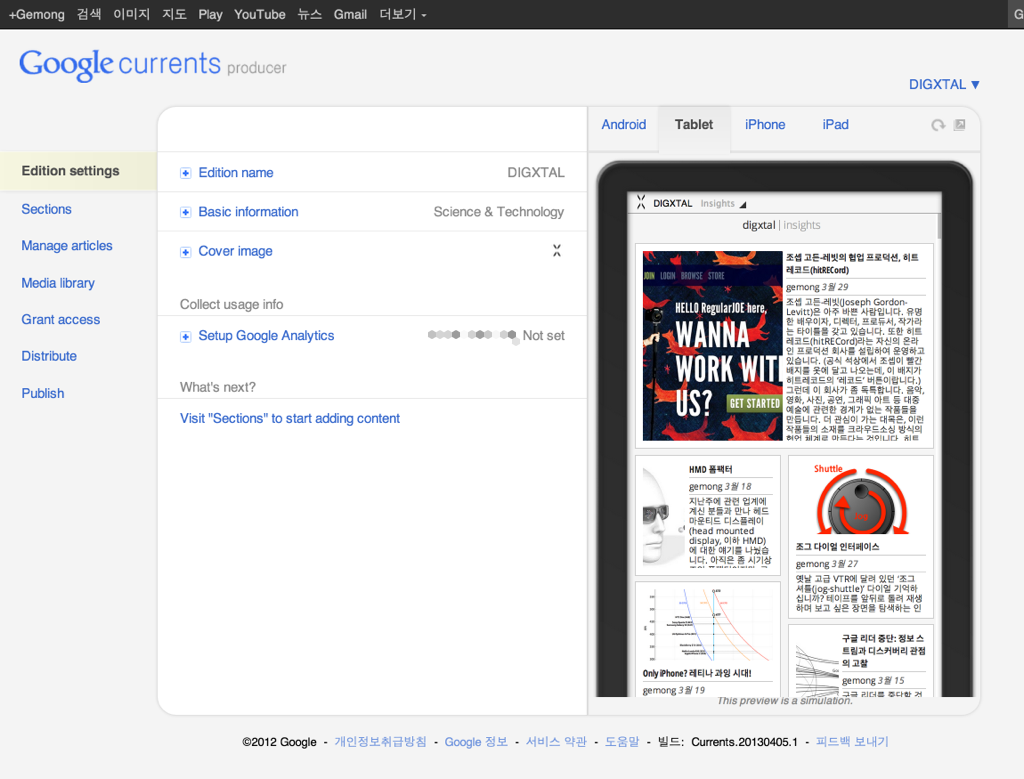Open the 더보기 menu in top bar
The image size is (1024, 779).
click(x=403, y=15)
